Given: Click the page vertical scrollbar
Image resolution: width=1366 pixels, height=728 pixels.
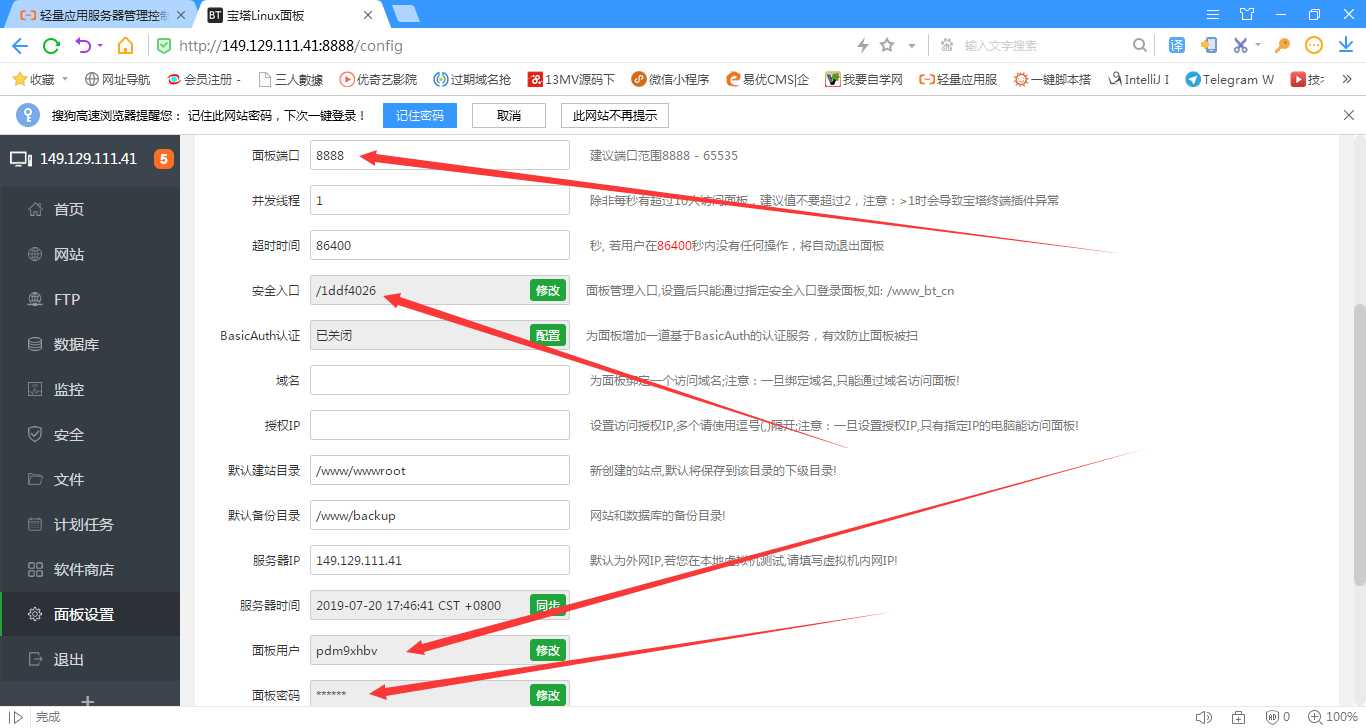Looking at the screenshot, I should [1359, 445].
